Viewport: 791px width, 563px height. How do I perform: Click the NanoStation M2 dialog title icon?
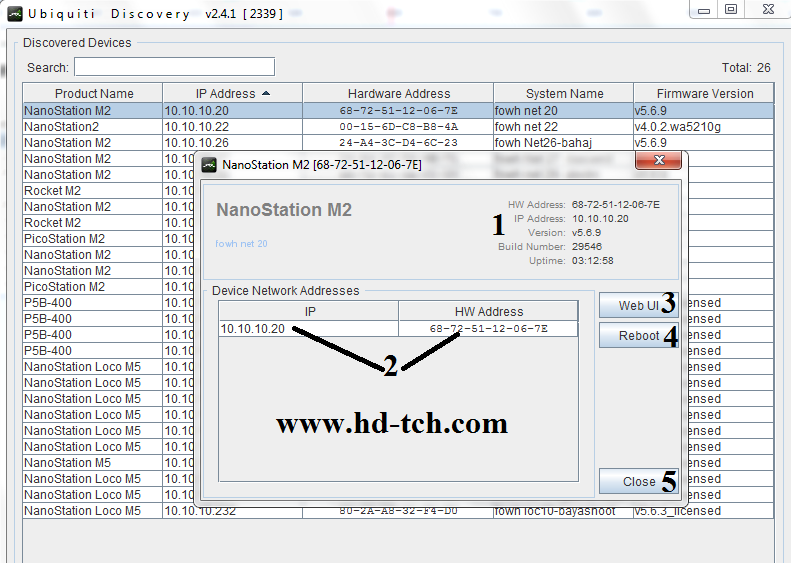coord(210,164)
